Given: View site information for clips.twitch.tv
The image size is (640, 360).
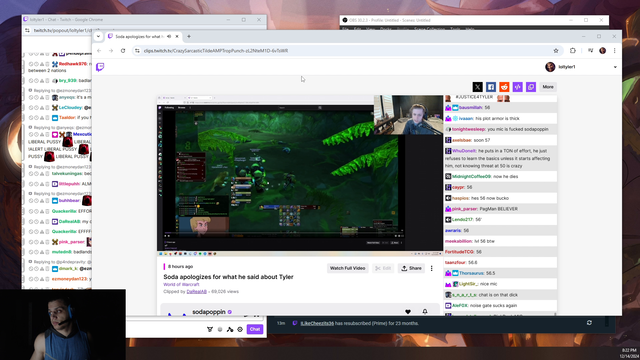Looking at the screenshot, I should [x=137, y=51].
